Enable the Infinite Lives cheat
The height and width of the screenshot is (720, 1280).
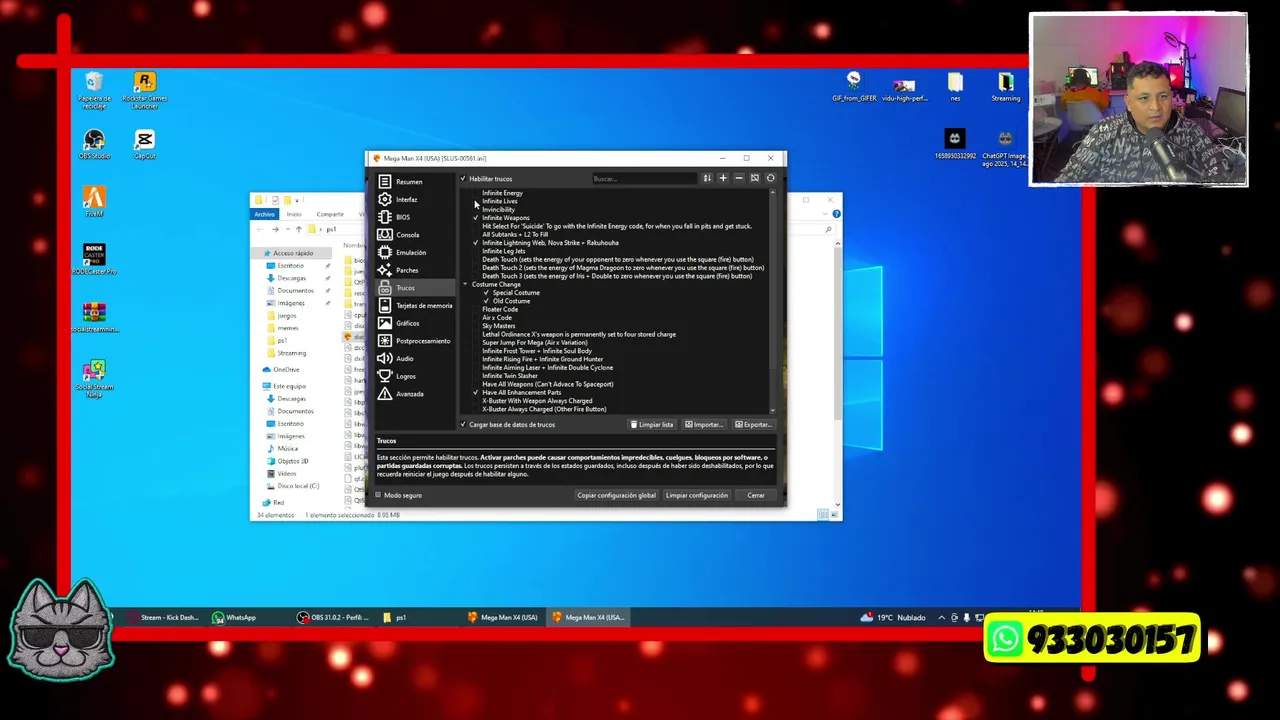click(476, 201)
